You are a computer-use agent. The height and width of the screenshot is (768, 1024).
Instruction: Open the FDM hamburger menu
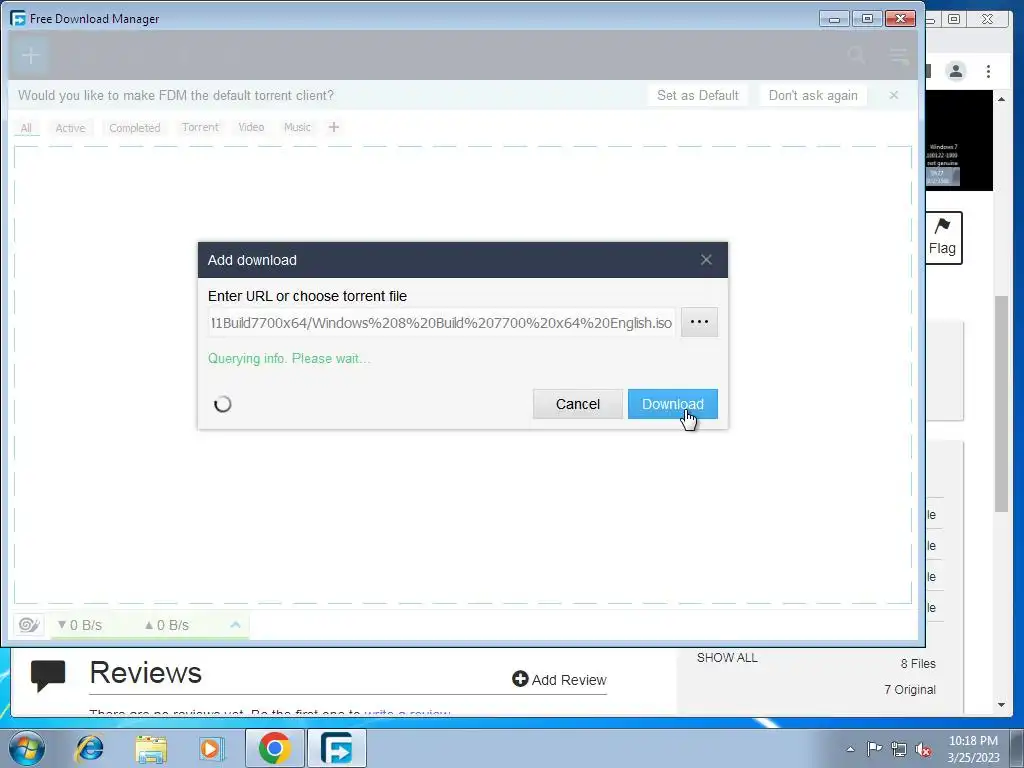point(899,56)
